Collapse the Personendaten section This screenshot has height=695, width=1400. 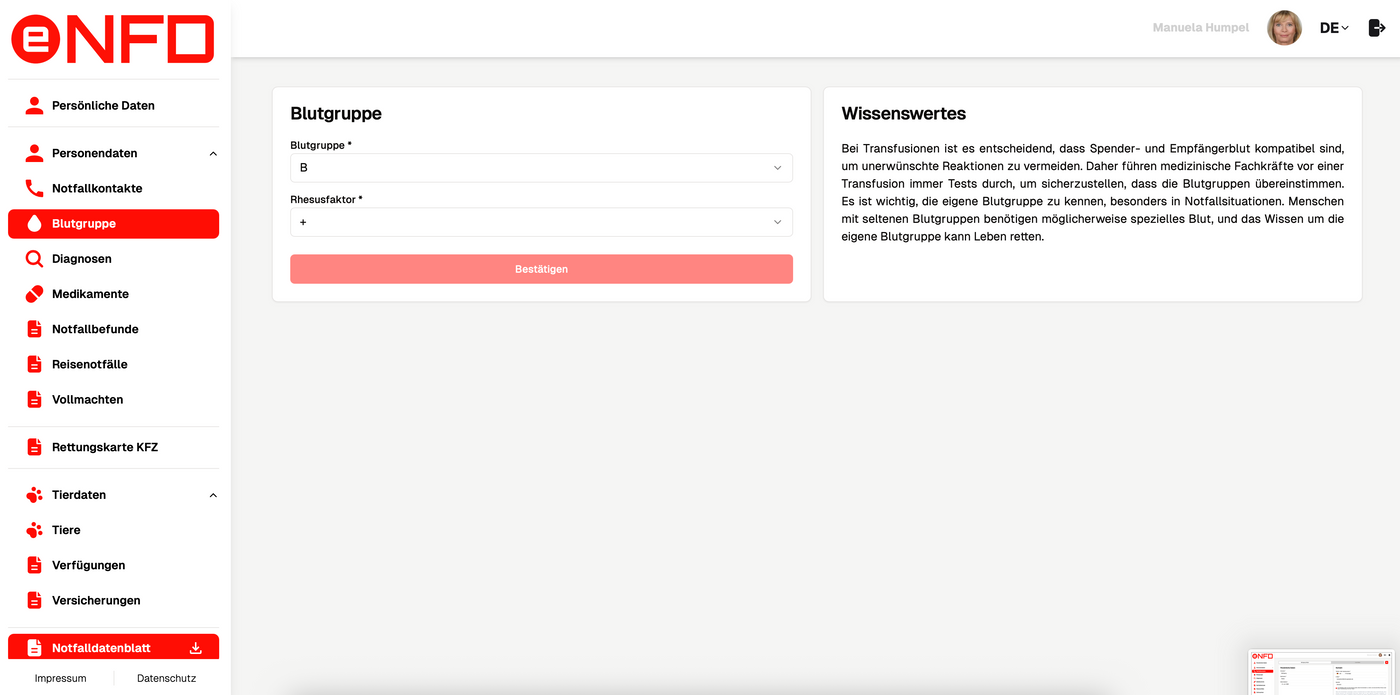[x=213, y=154]
